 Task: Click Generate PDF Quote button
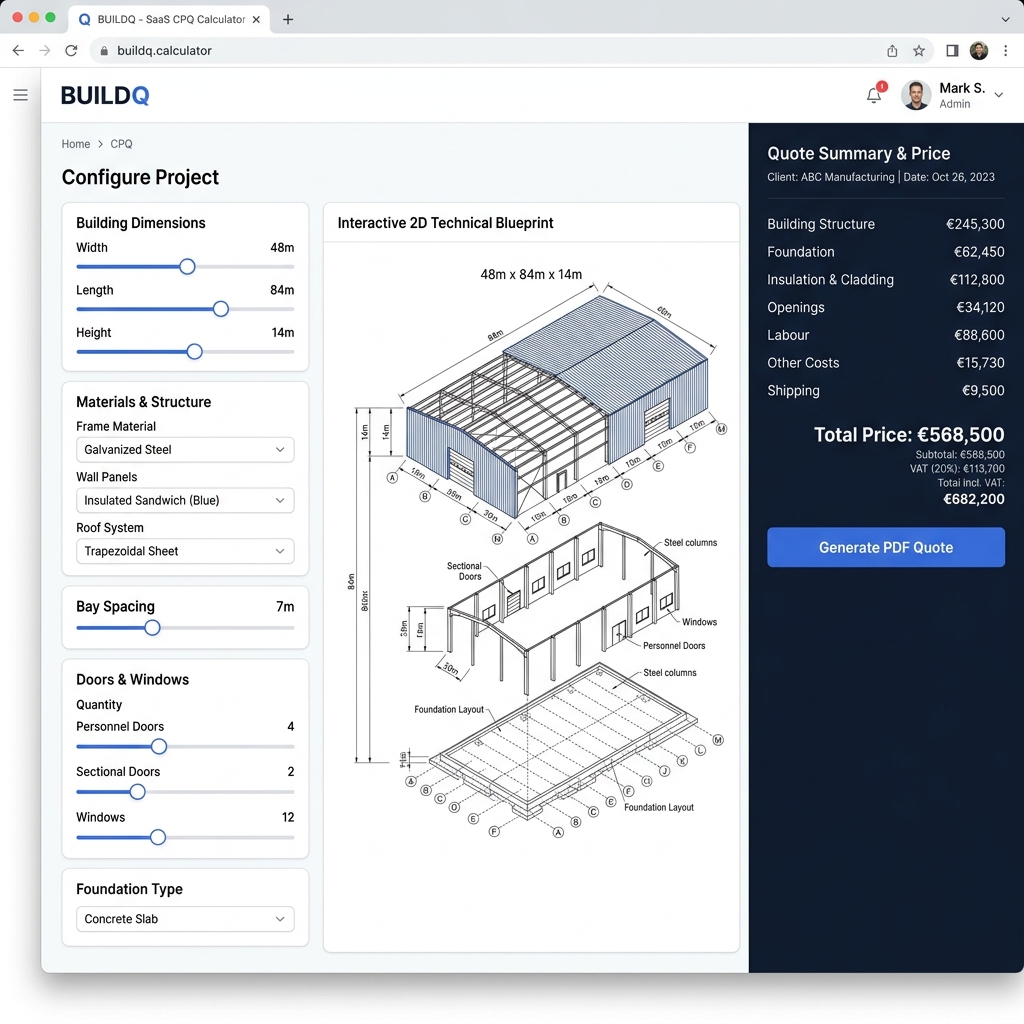[x=886, y=547]
